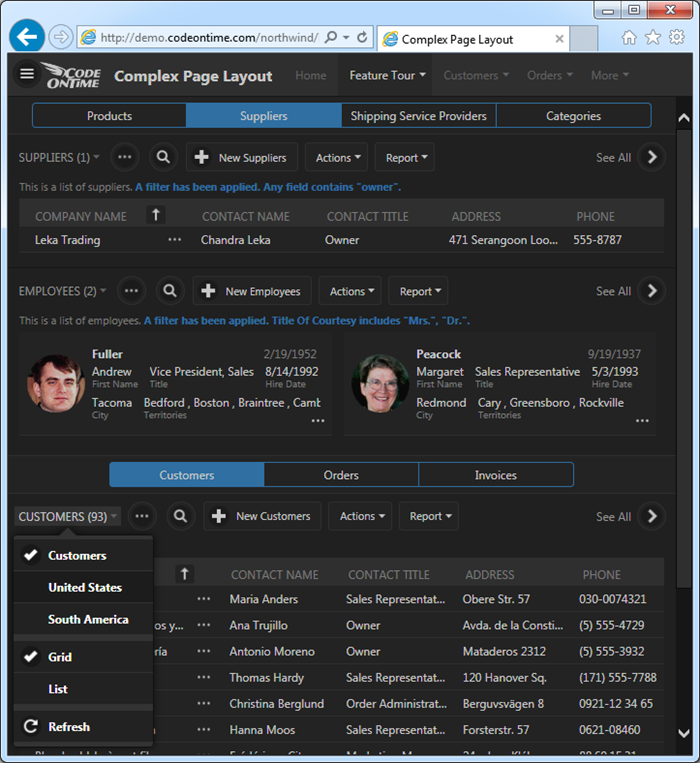Image resolution: width=700 pixels, height=763 pixels.
Task: Click the address bar search magnifier
Action: coord(331,37)
